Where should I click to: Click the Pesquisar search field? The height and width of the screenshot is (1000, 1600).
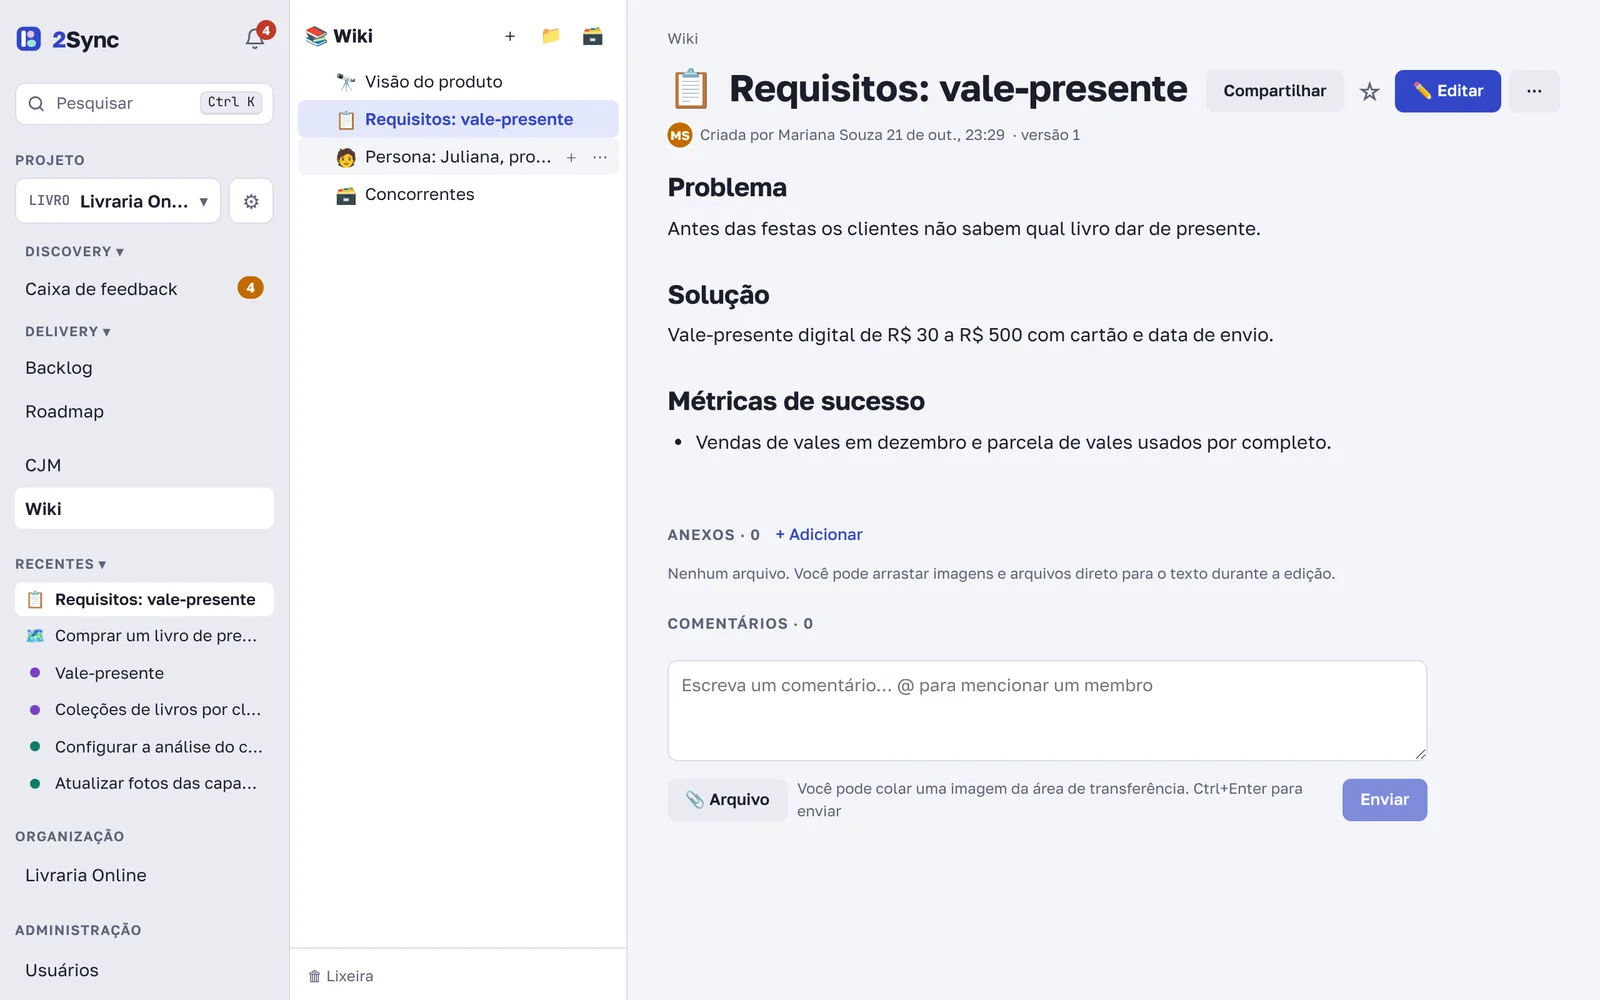click(144, 104)
